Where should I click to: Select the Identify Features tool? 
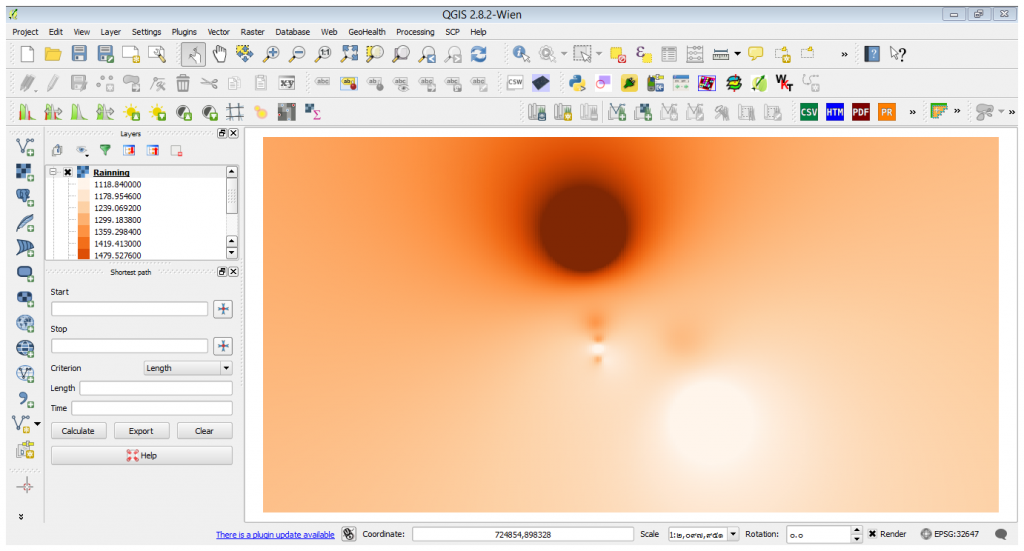coord(521,54)
